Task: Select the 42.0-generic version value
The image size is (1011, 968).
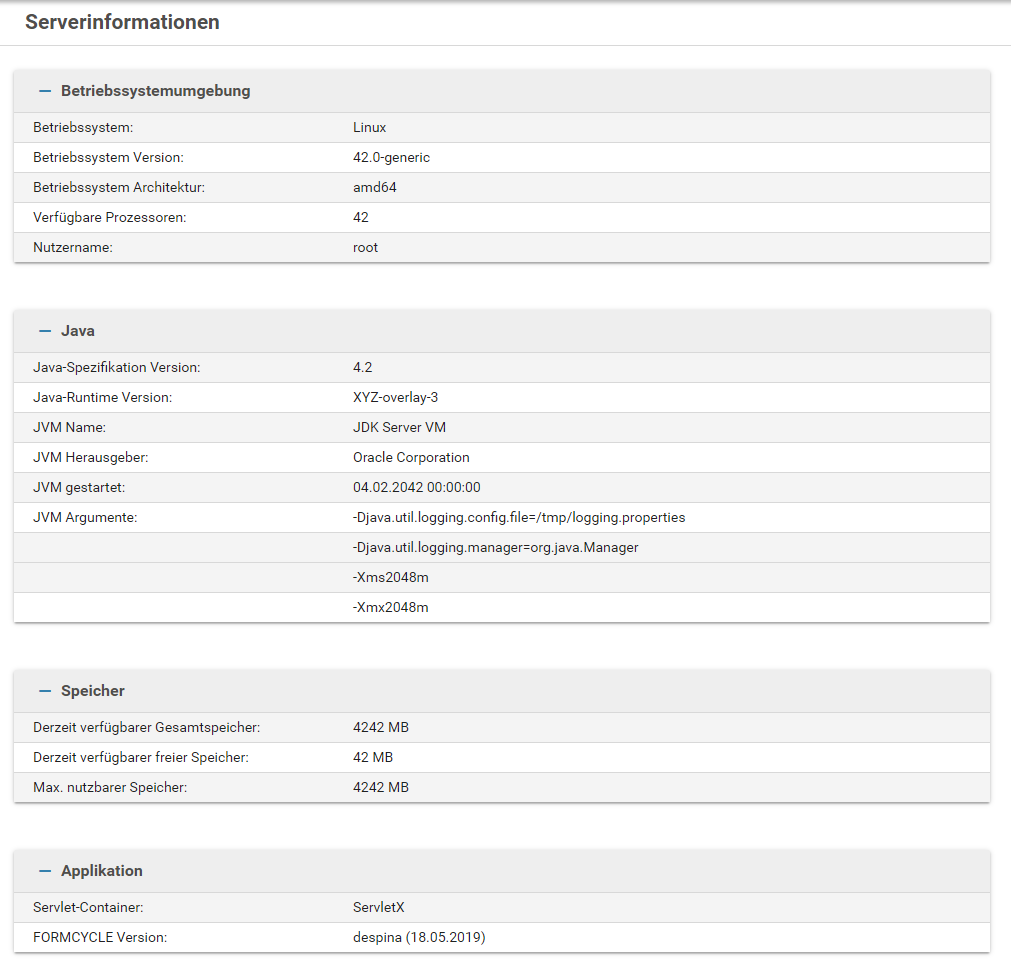Action: click(x=392, y=158)
